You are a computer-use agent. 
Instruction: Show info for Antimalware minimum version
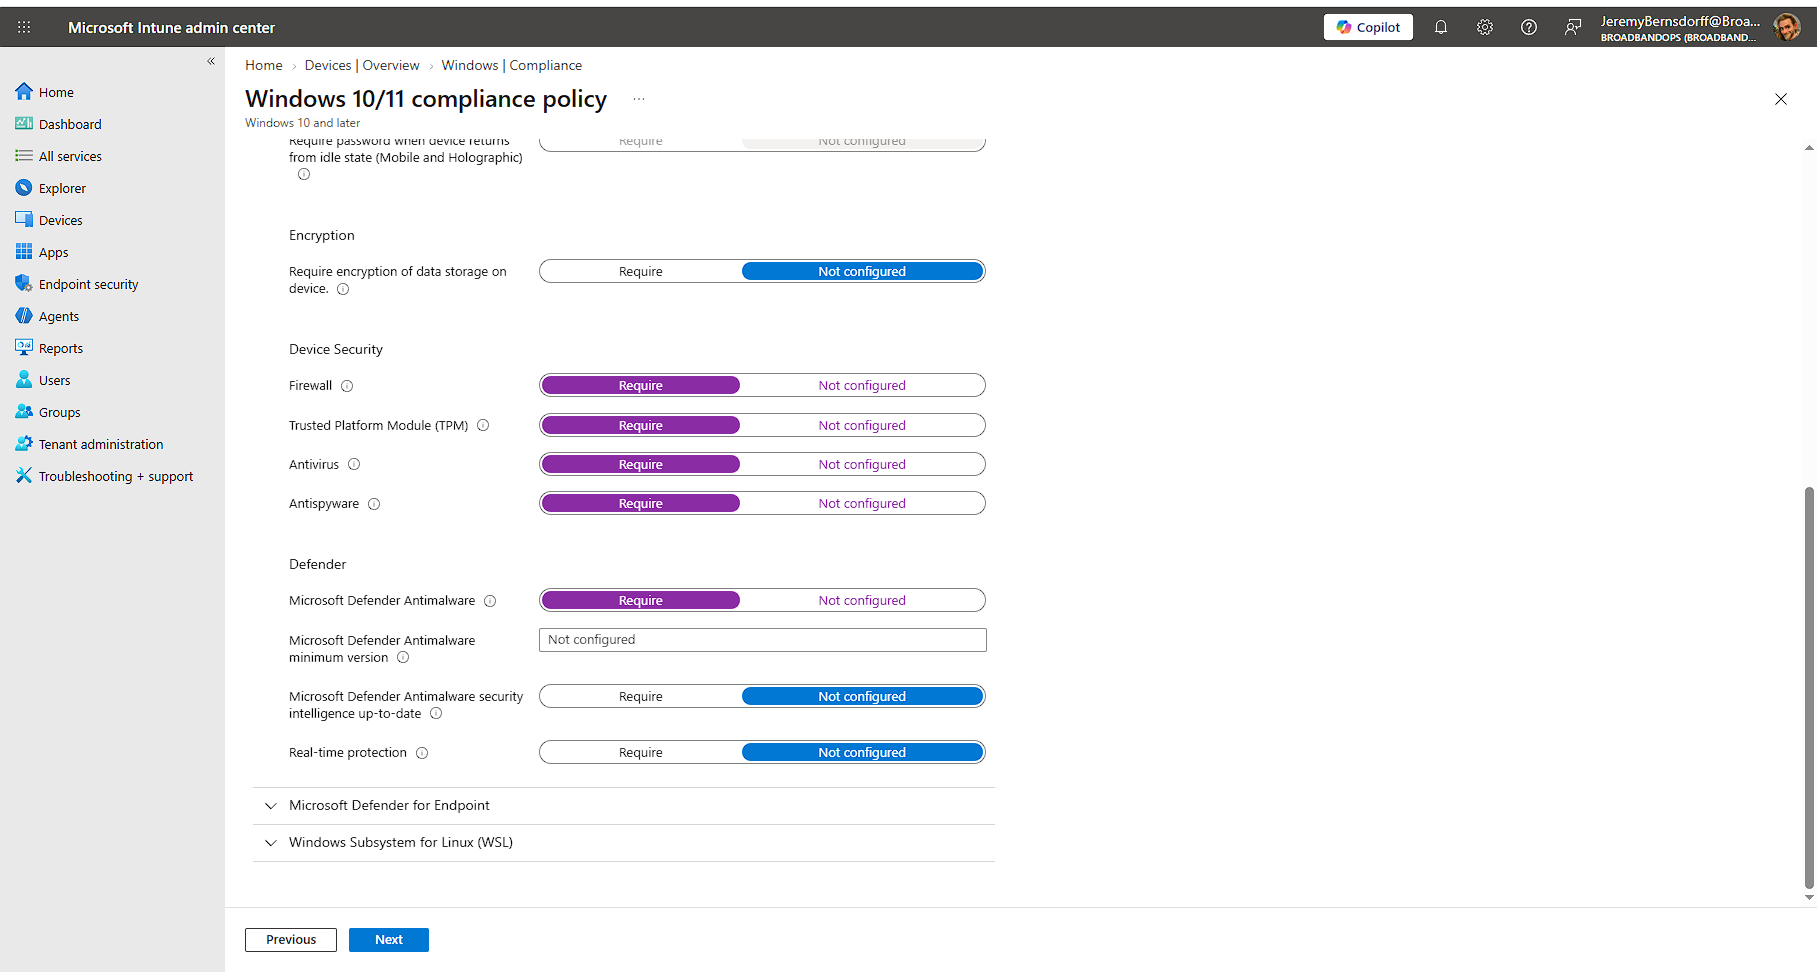pyautogui.click(x=403, y=658)
